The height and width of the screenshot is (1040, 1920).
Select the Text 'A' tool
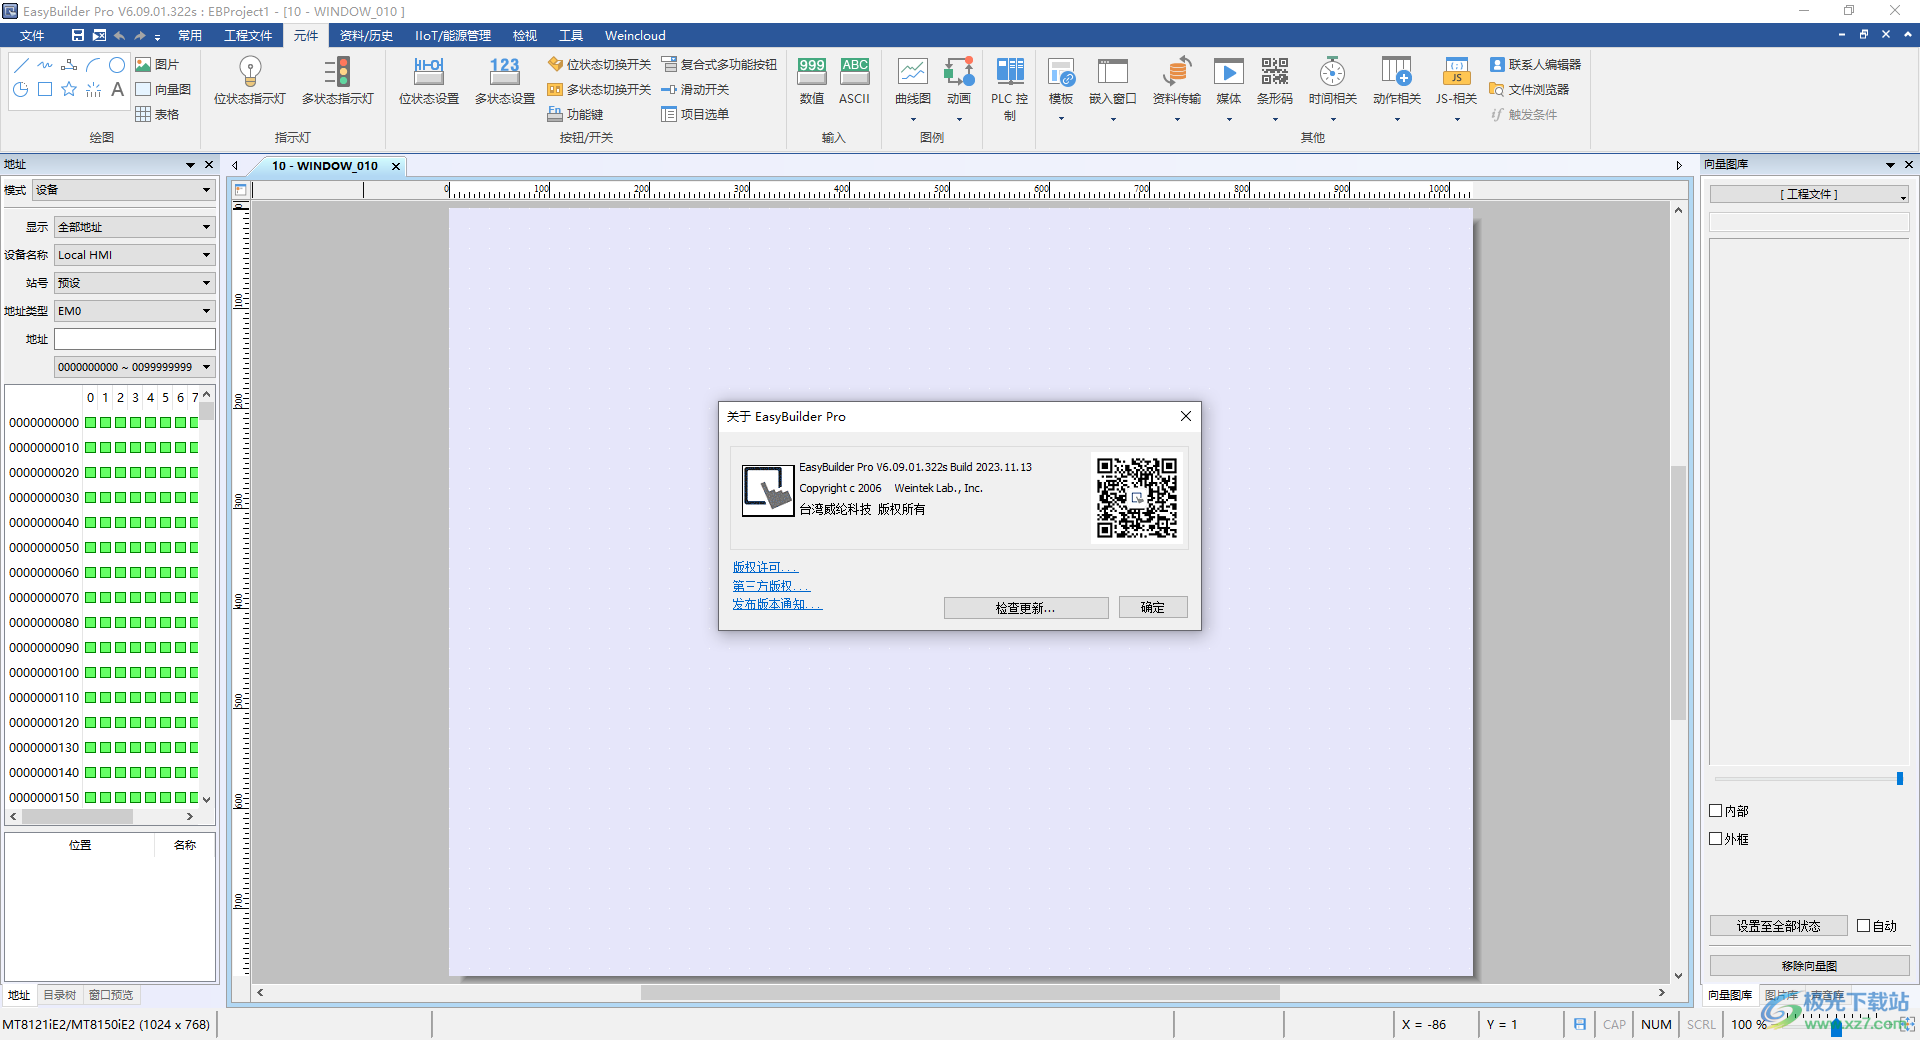[117, 89]
